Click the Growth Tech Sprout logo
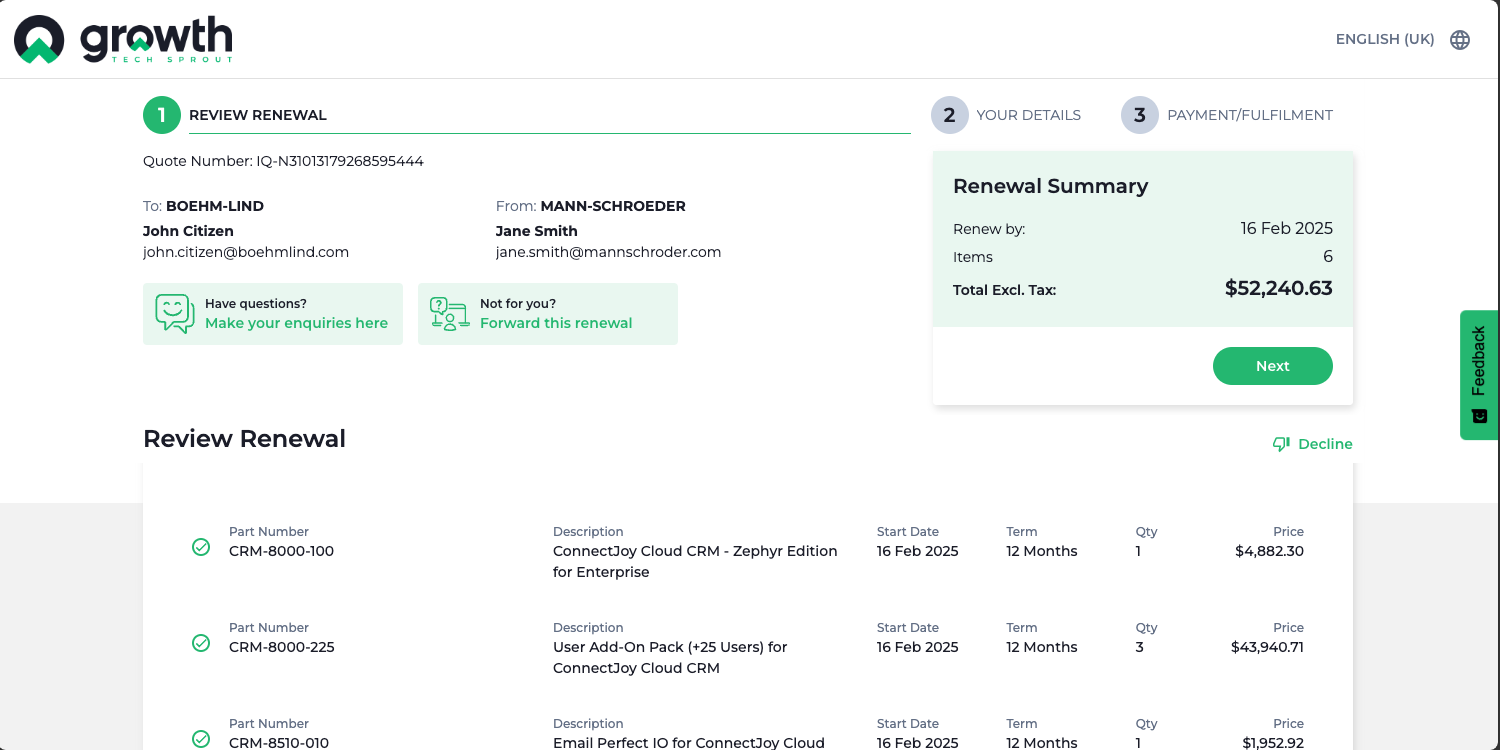Image resolution: width=1500 pixels, height=750 pixels. pyautogui.click(x=123, y=40)
